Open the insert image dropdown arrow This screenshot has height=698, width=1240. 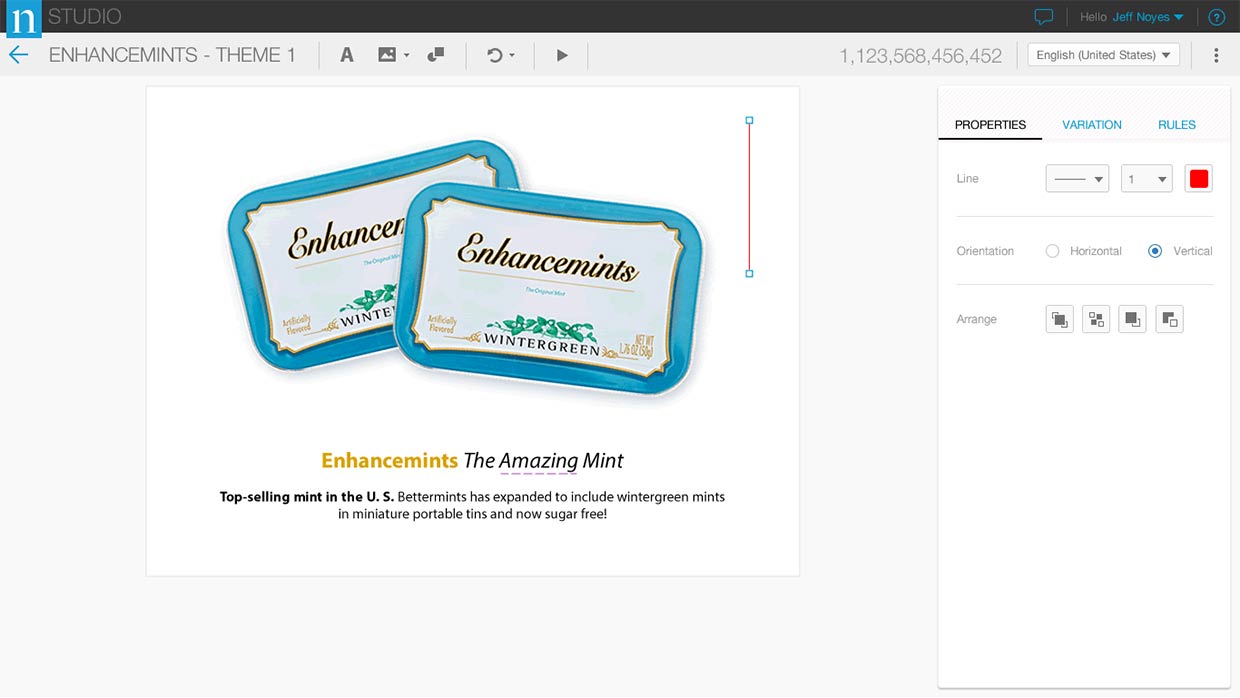tap(406, 56)
